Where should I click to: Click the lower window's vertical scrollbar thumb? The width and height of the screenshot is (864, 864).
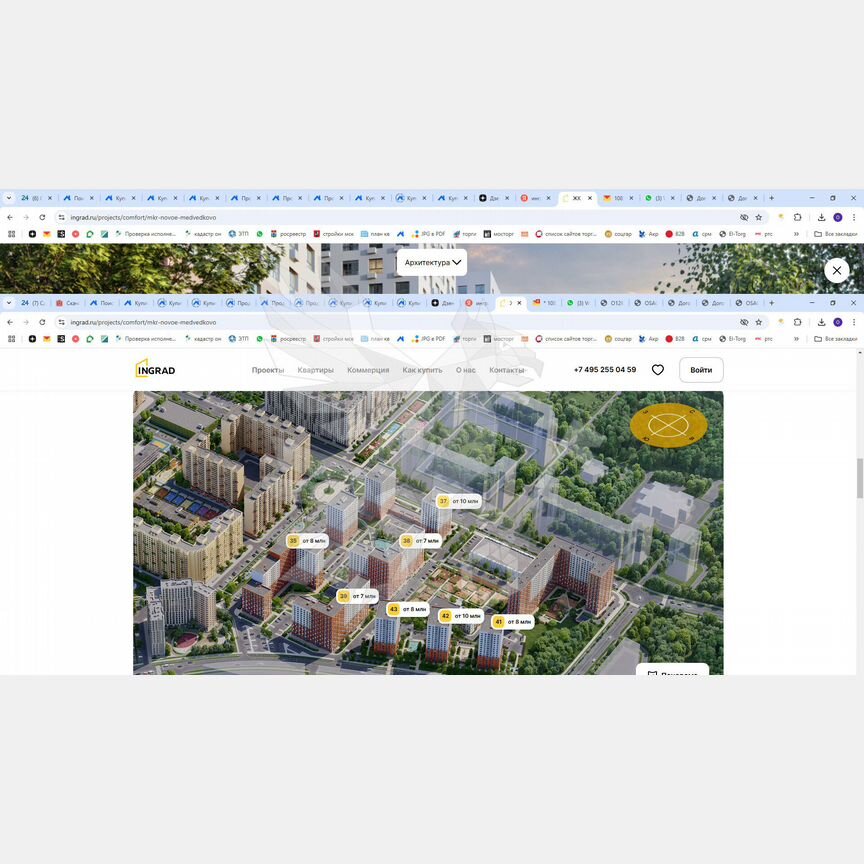point(859,478)
